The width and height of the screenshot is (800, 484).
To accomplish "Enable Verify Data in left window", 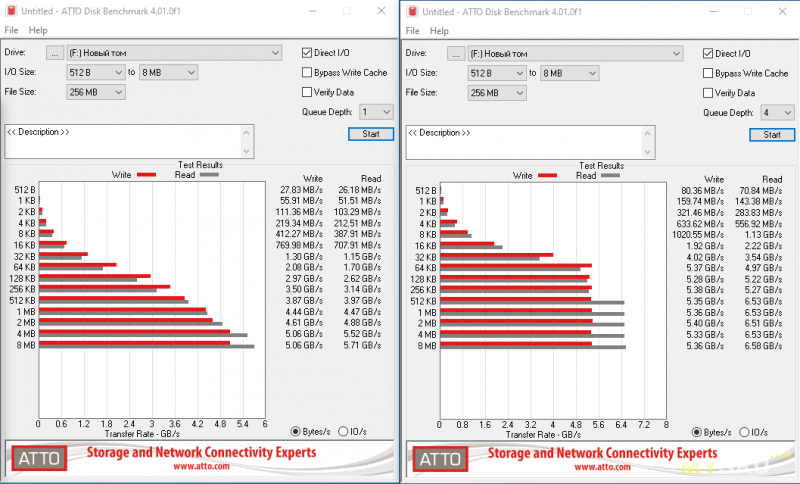I will [x=307, y=92].
